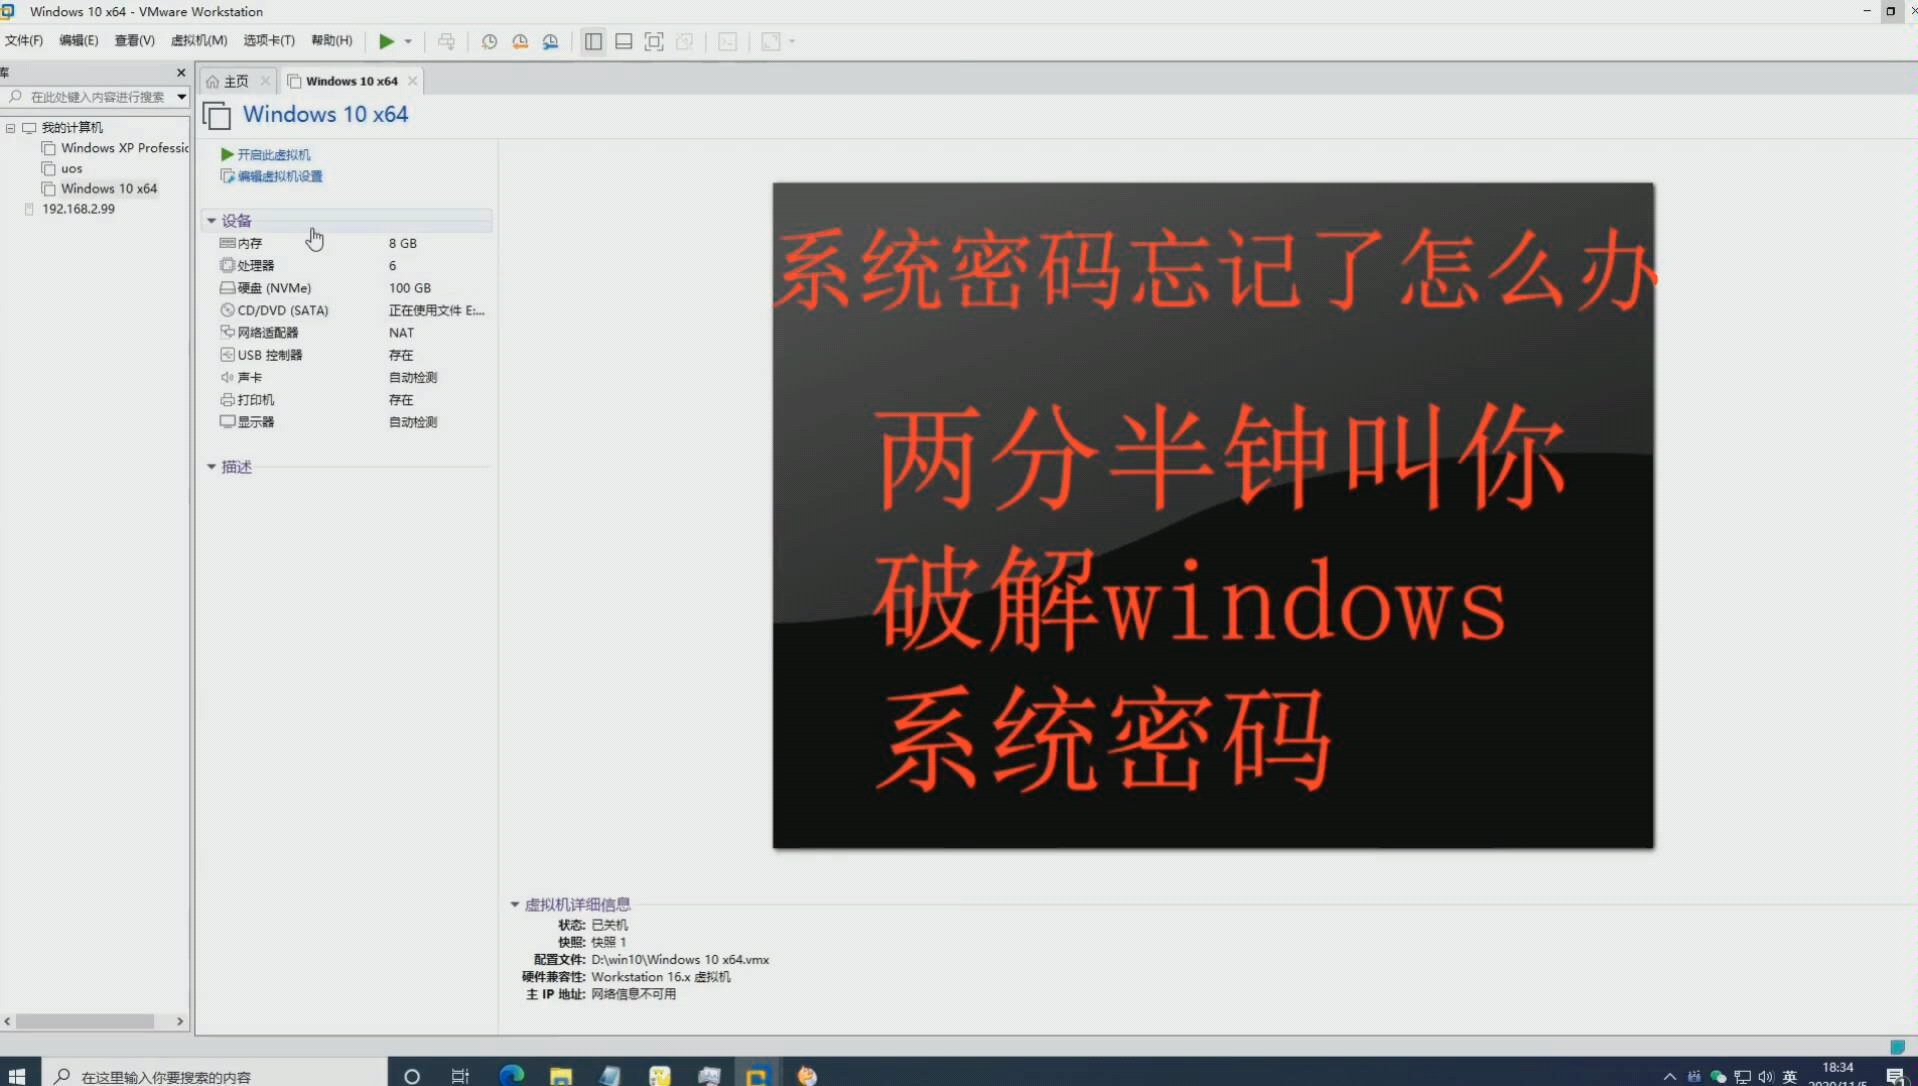Open the snapshot manager icon
Screen dimensions: 1918x1086
[550, 41]
